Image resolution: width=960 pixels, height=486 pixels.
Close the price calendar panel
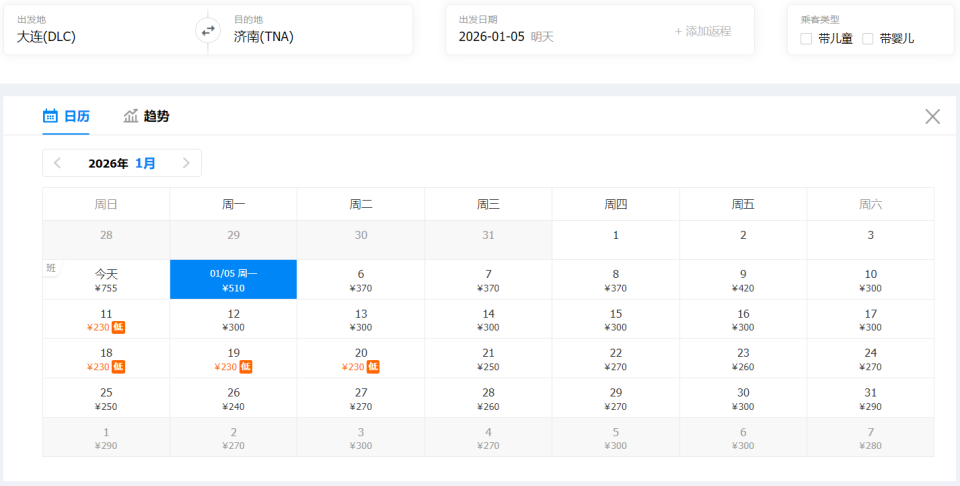tap(932, 116)
